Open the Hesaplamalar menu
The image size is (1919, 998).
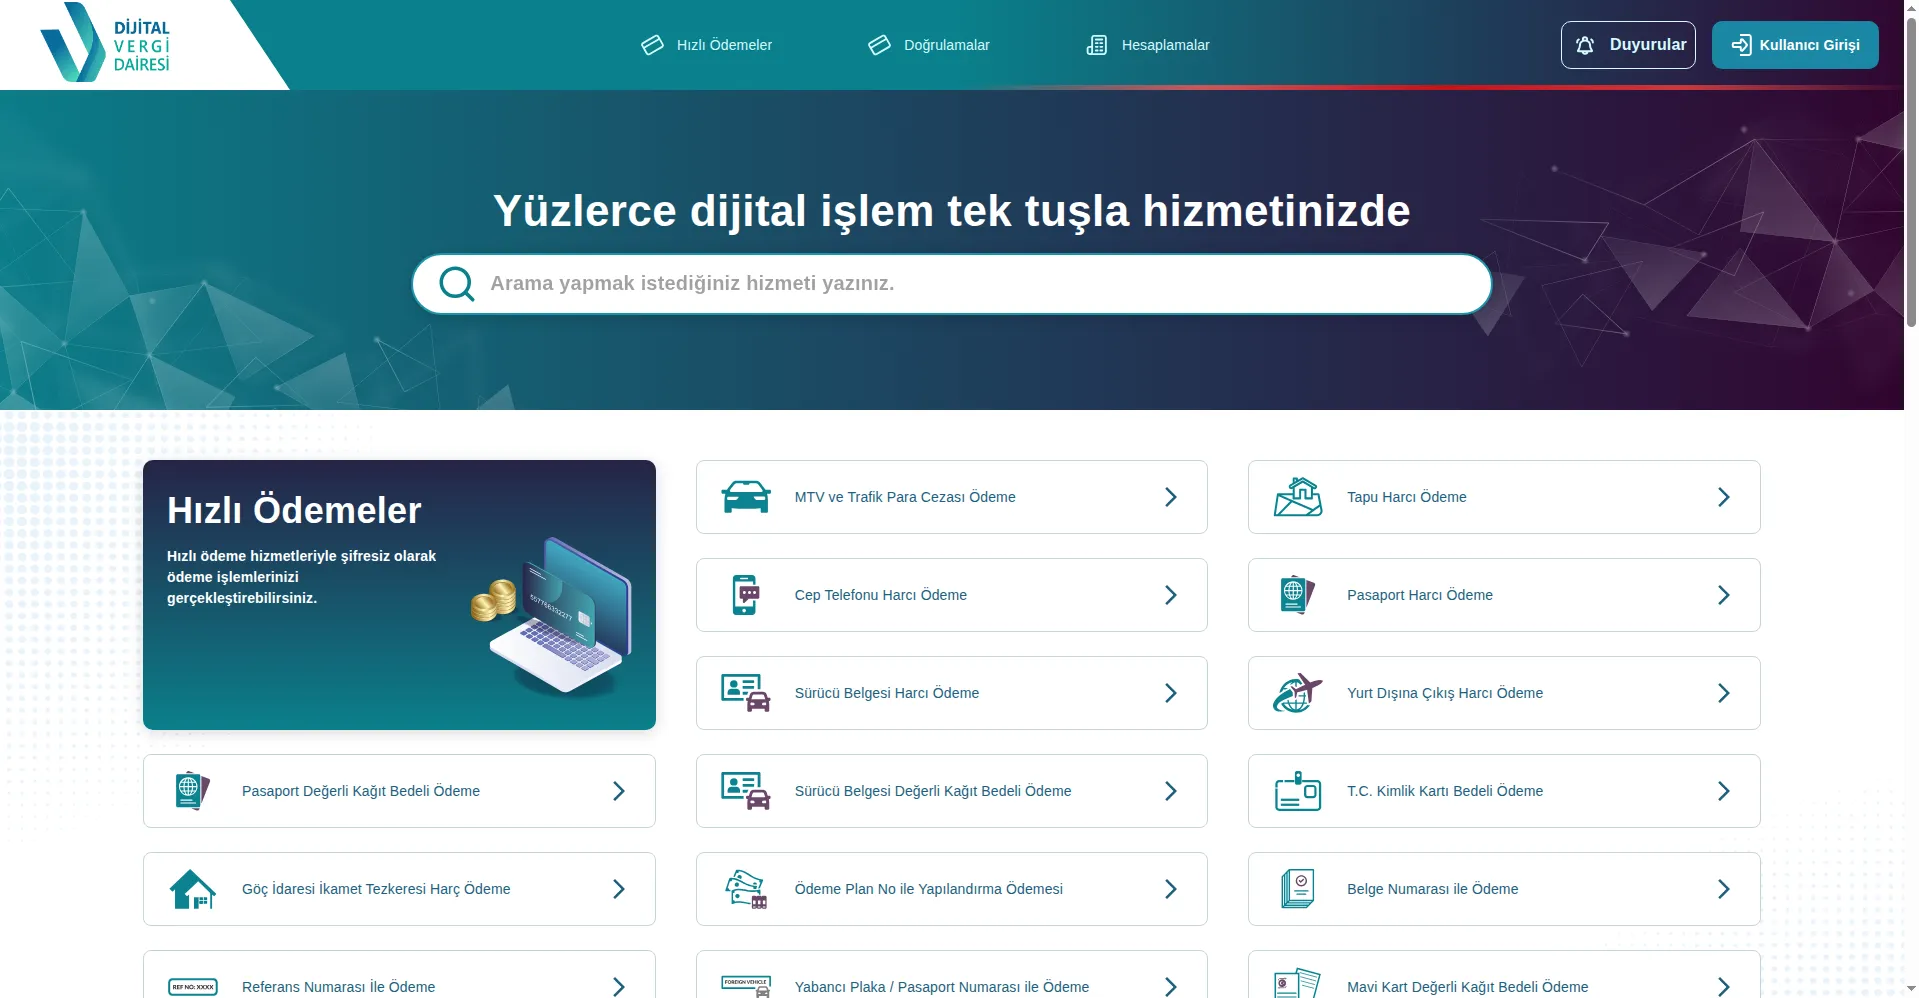click(x=1148, y=45)
